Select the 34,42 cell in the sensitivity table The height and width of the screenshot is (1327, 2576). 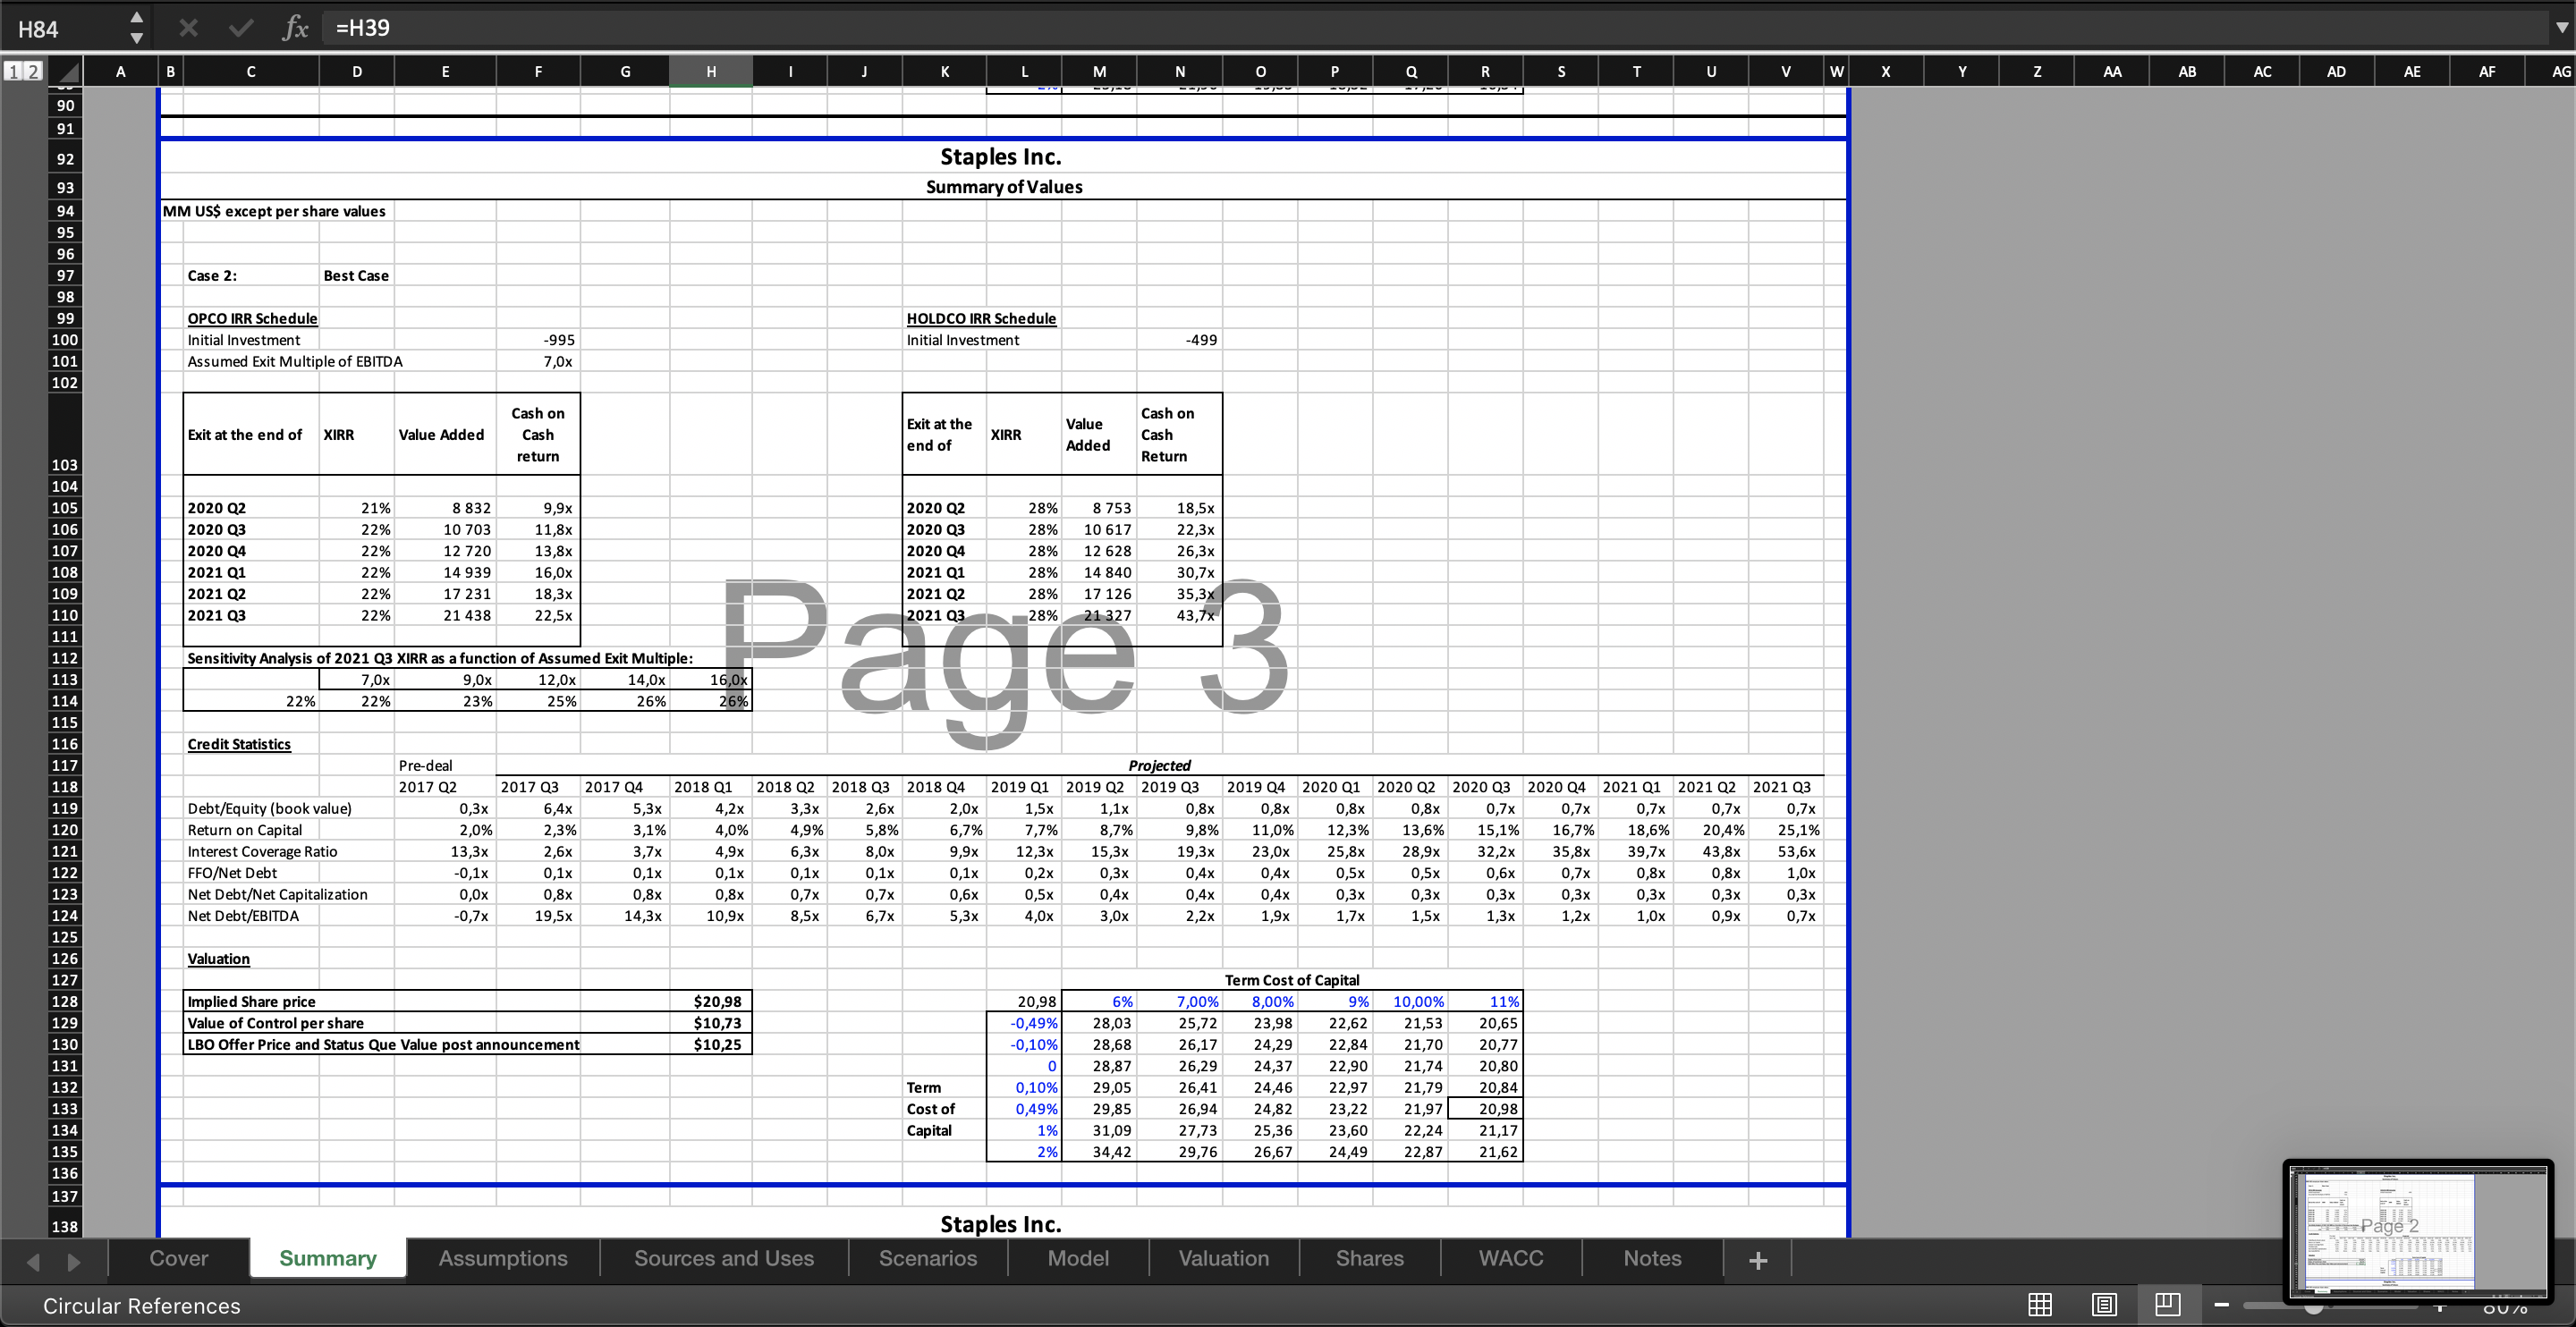pyautogui.click(x=1099, y=1151)
